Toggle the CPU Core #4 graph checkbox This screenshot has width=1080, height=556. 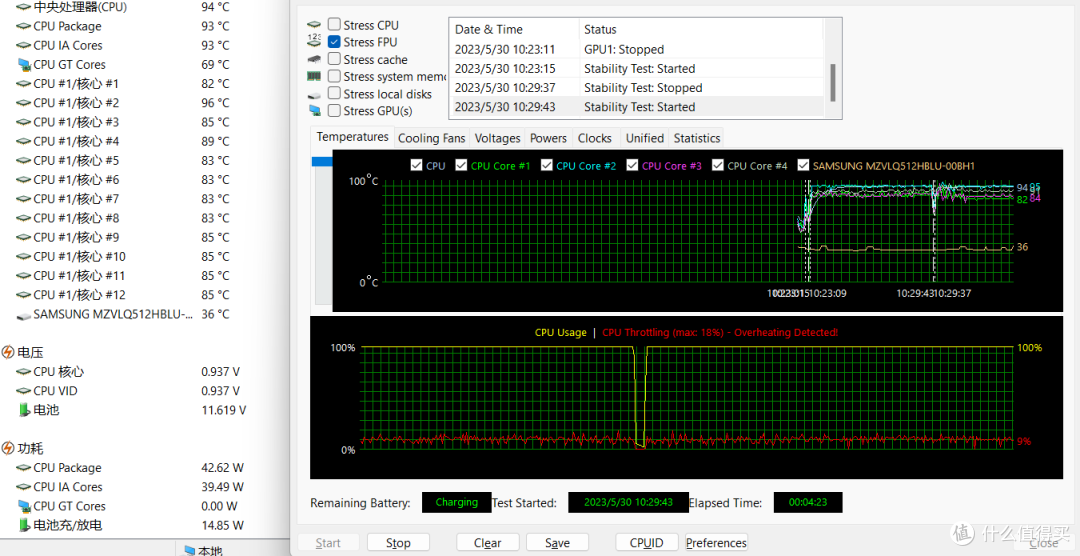[718, 165]
